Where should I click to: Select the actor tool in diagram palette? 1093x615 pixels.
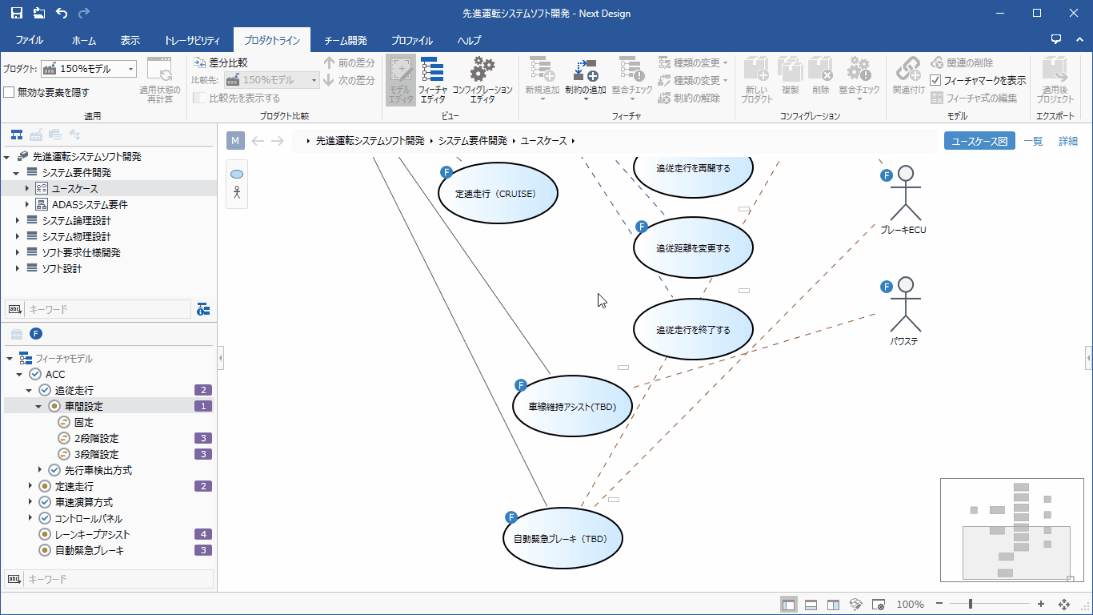[237, 194]
